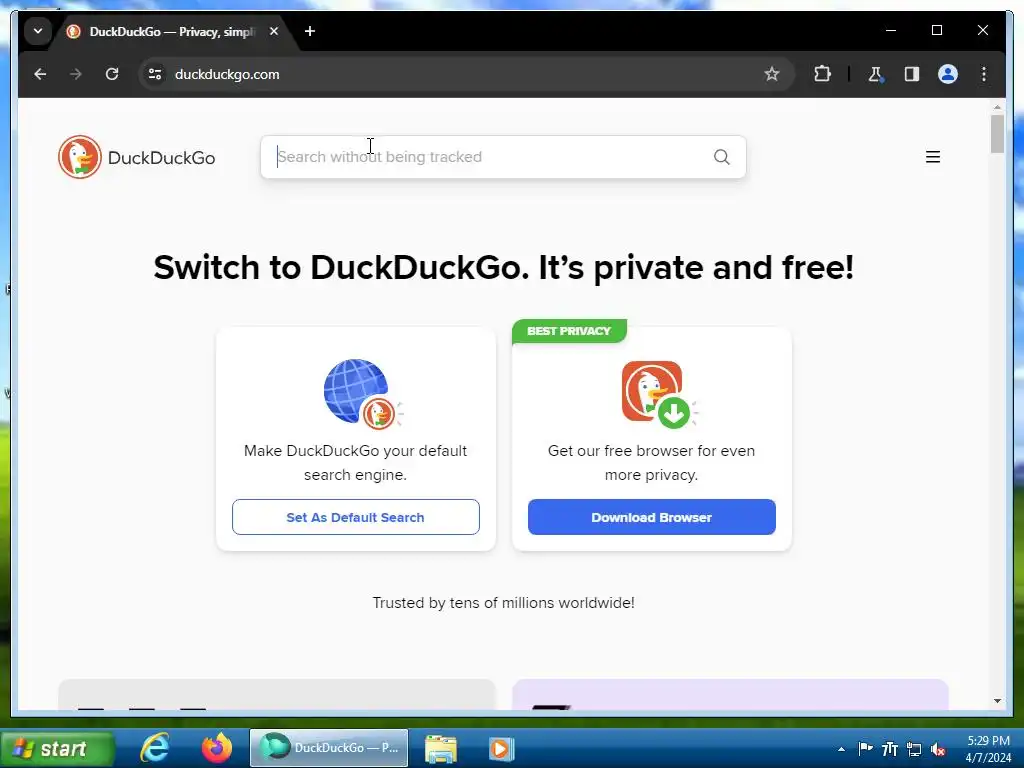Click the network tray icon
The image size is (1024, 768).
coord(914,749)
